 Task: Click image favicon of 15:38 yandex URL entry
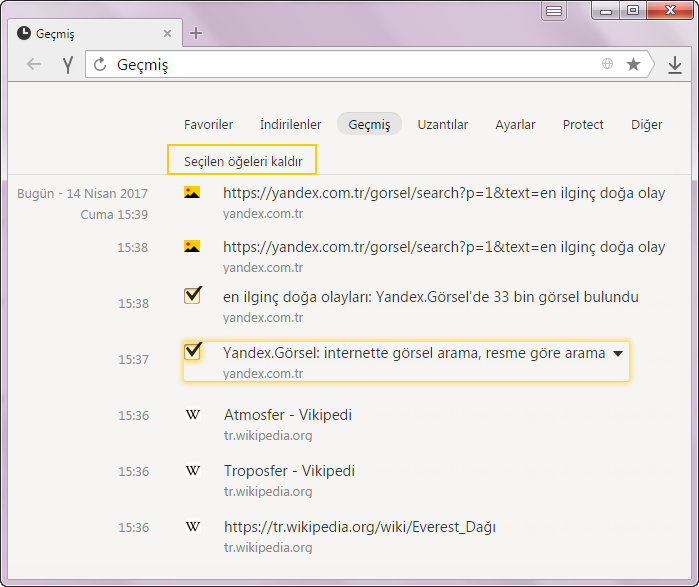[x=192, y=246]
